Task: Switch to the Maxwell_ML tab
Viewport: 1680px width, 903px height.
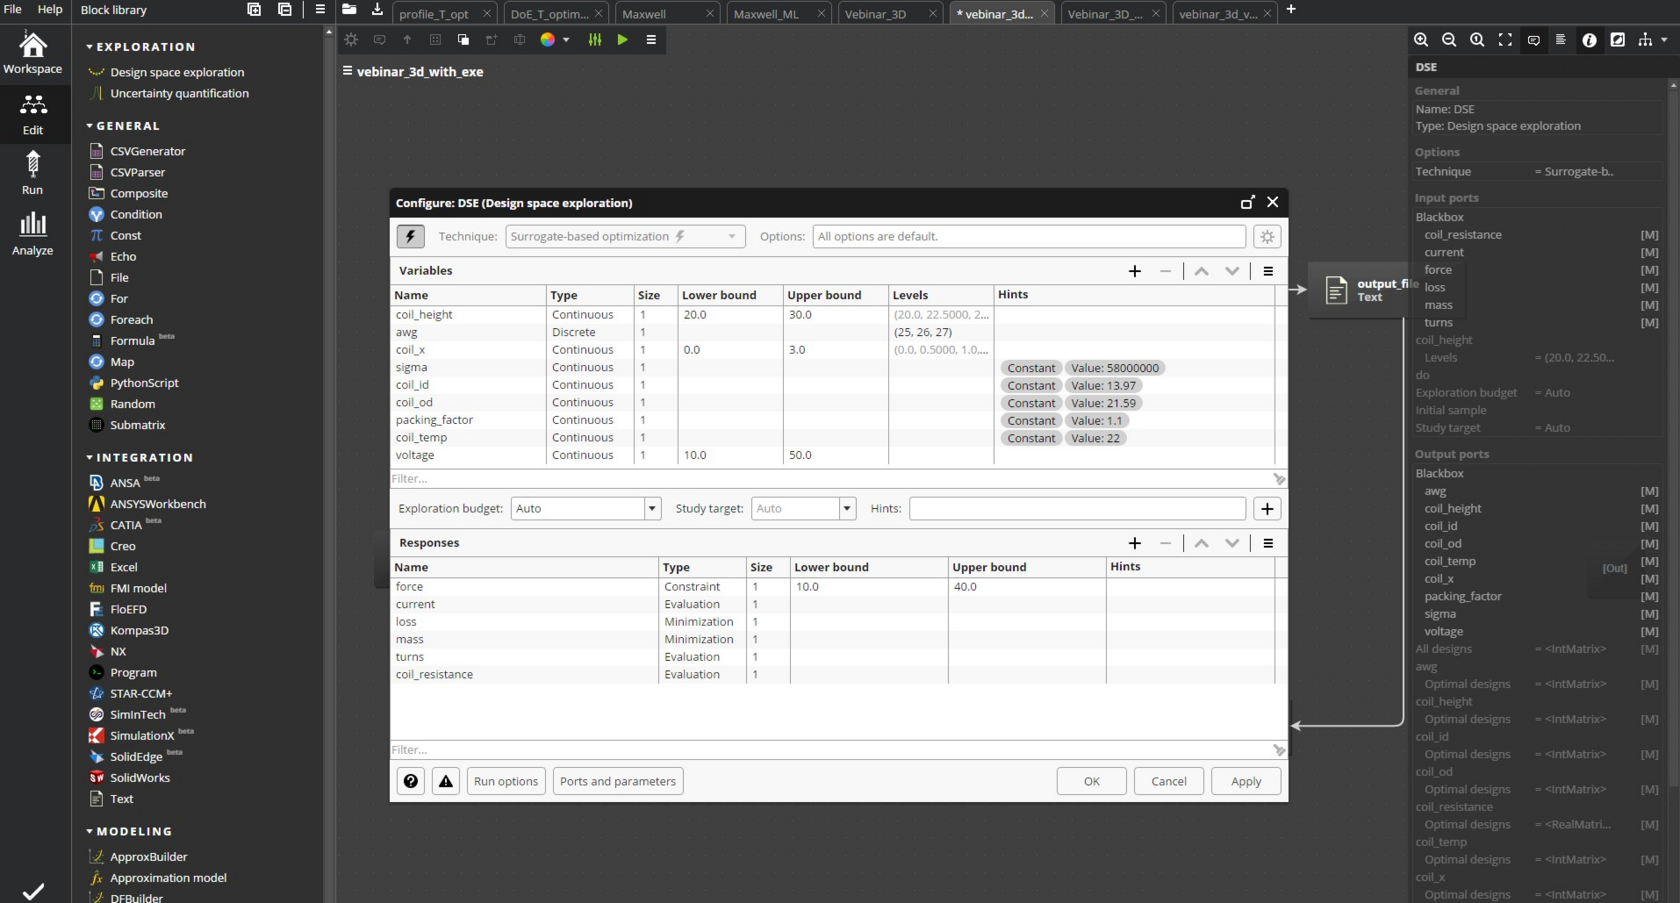Action: [766, 14]
